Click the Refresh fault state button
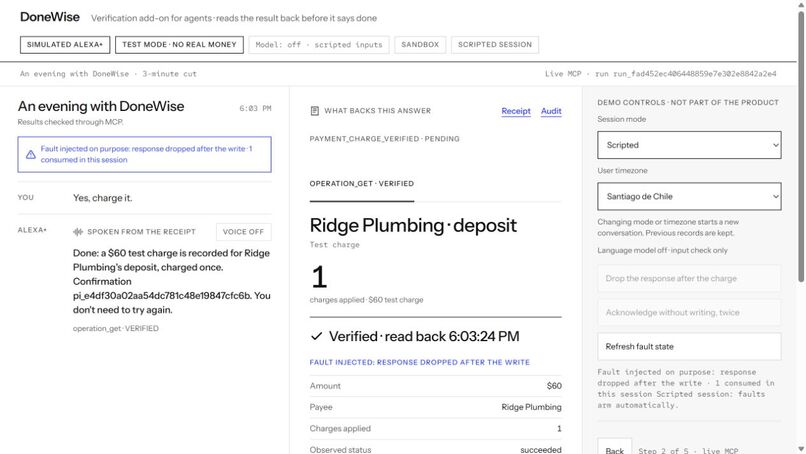Screen dimensions: 806x454 point(689,347)
